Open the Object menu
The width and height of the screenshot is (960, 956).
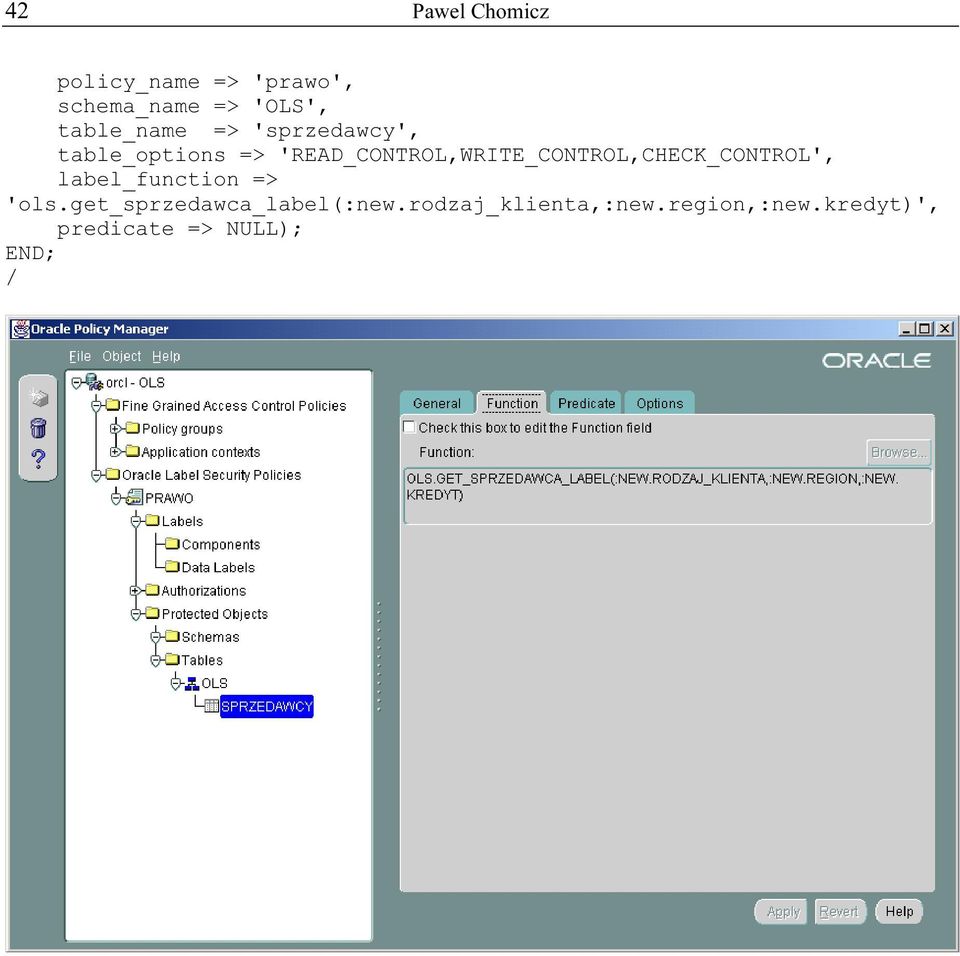pyautogui.click(x=121, y=356)
